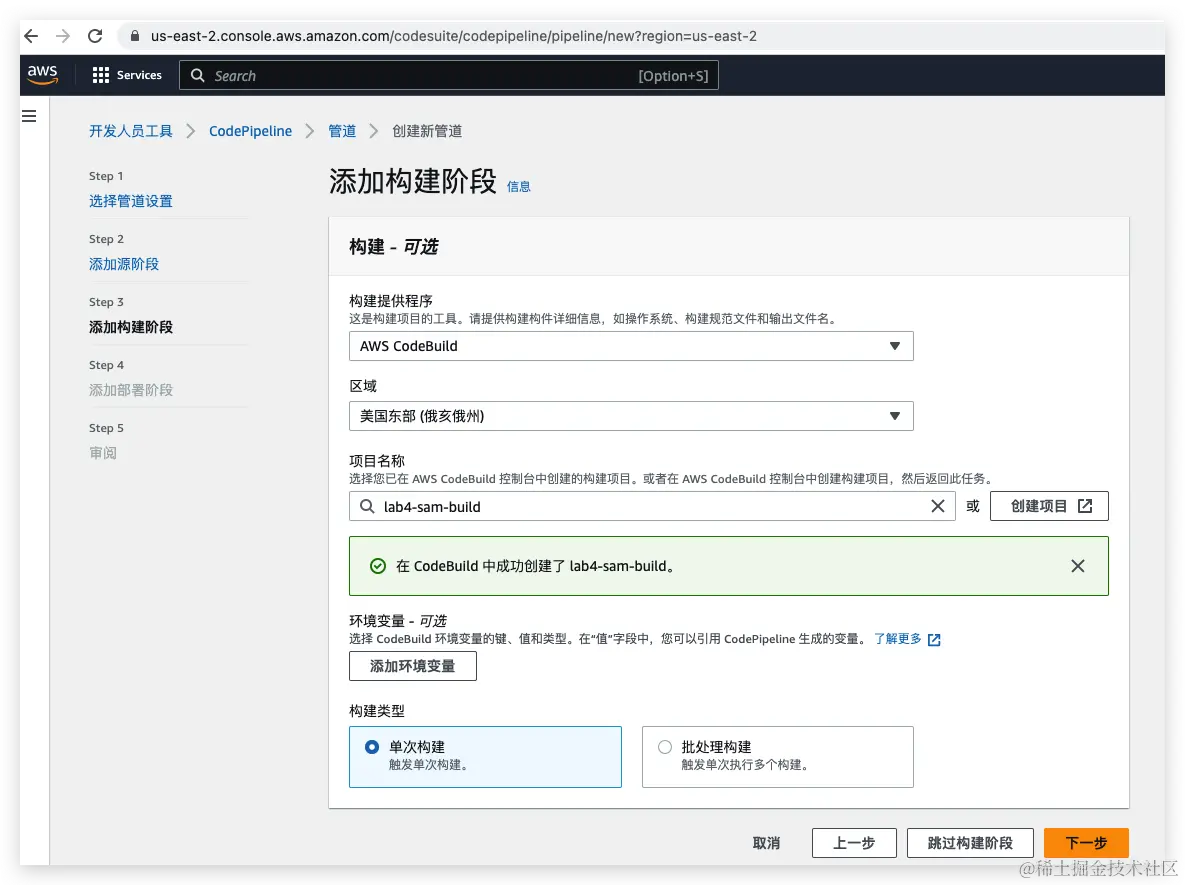This screenshot has height=885, width=1185.
Task: Click the browser back arrow
Action: [x=31, y=36]
